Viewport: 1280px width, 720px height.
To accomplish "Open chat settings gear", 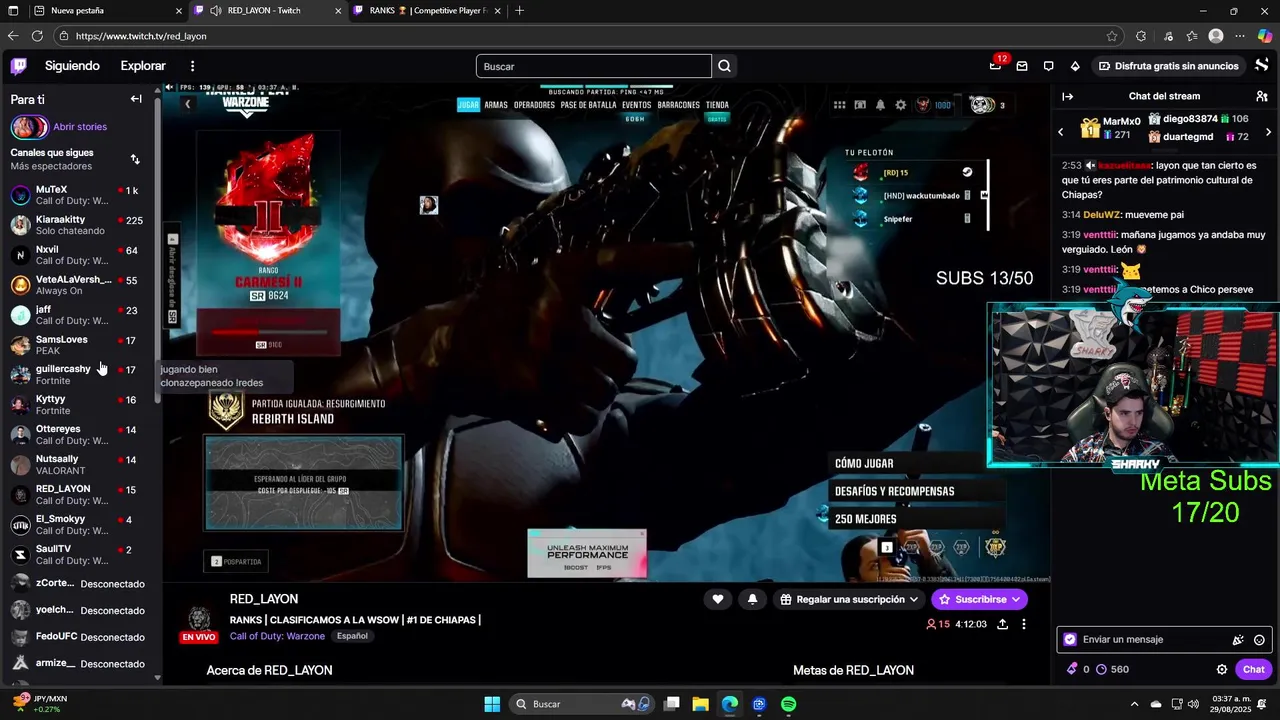I will click(1222, 669).
